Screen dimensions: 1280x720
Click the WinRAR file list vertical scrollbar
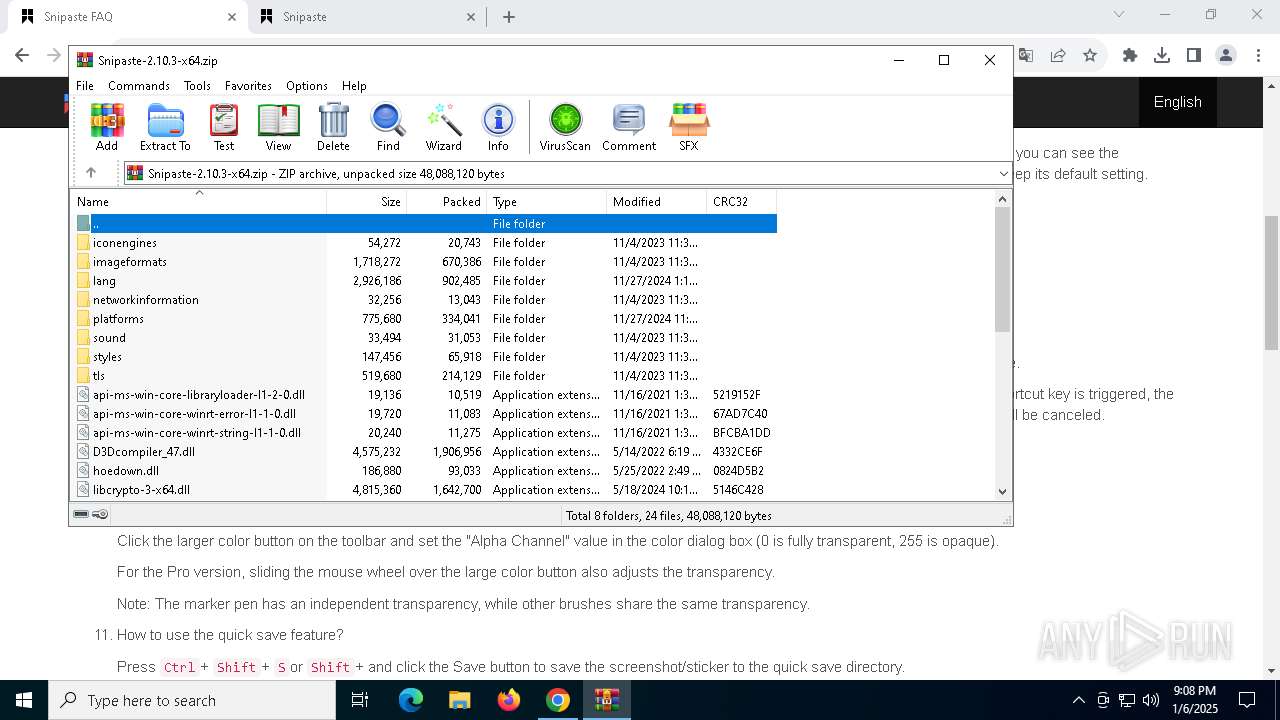[x=1003, y=270]
